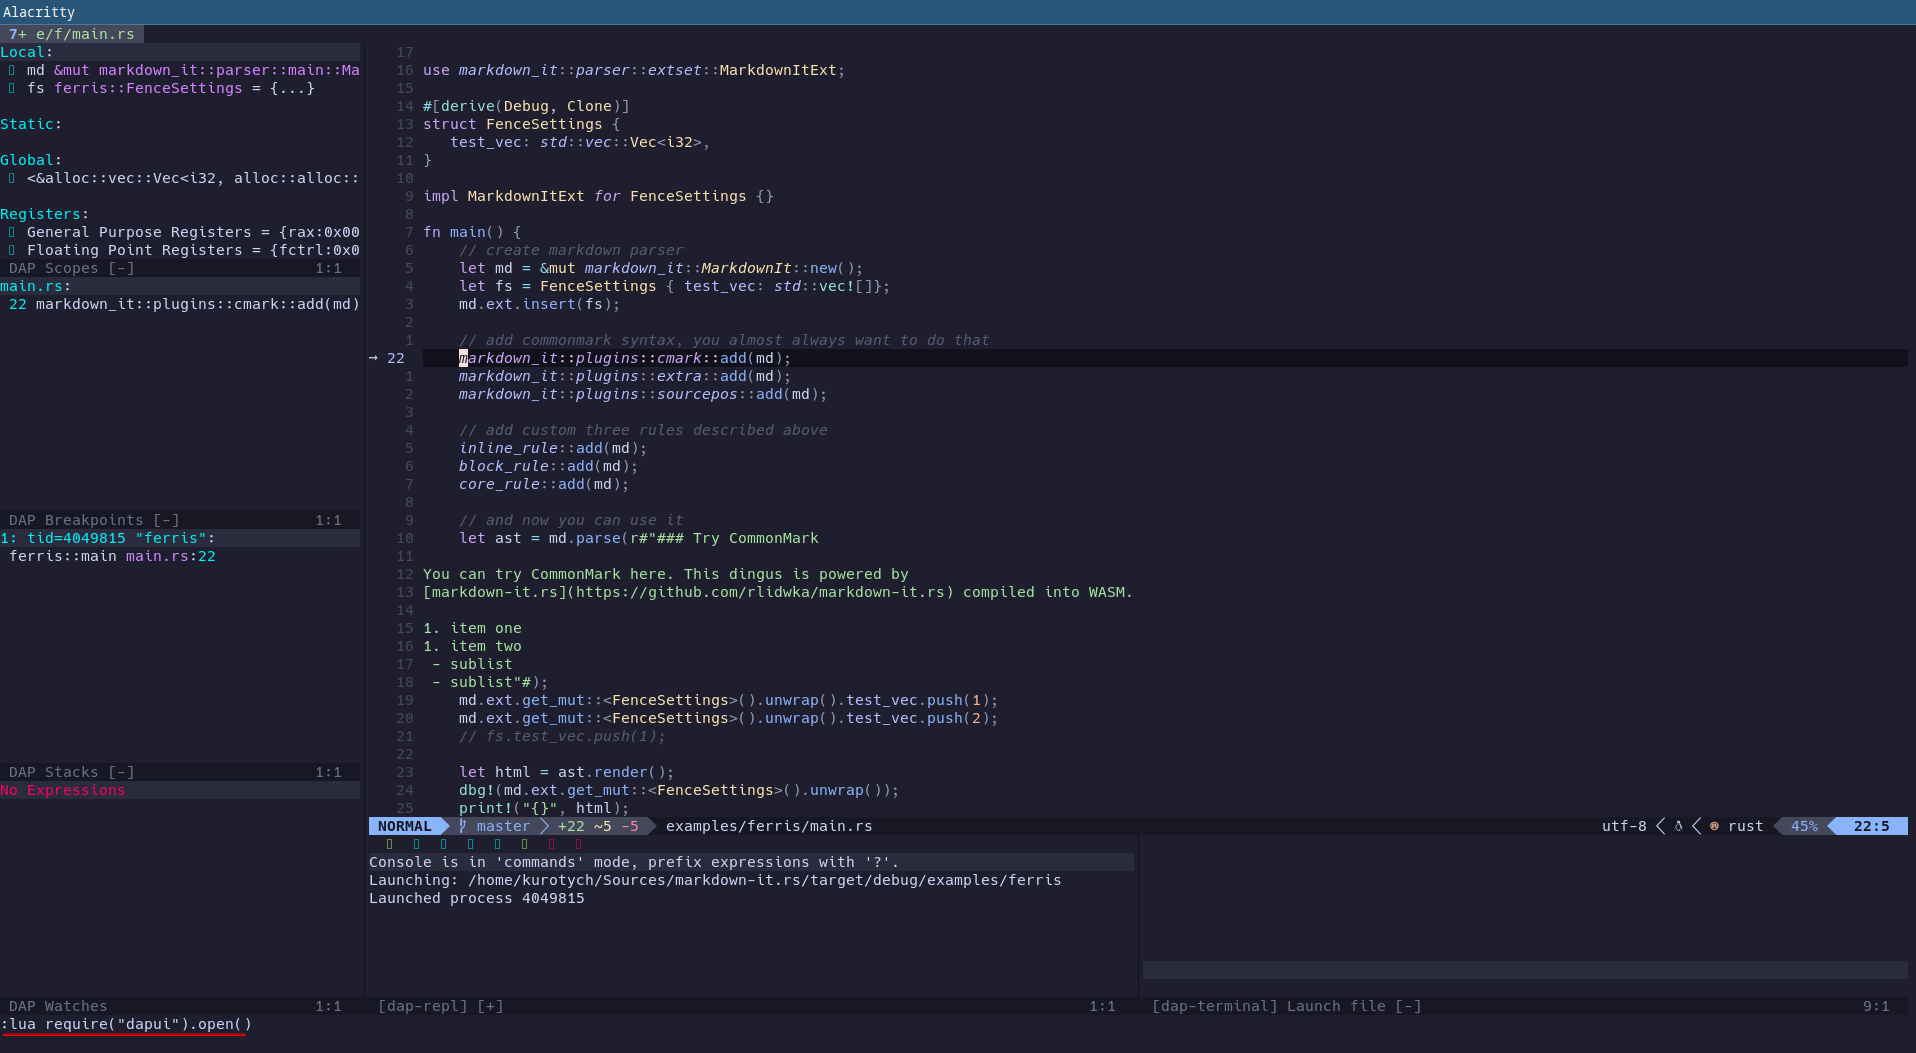Click the '#[derive(Debug, Clone)]' attribute line

coord(526,106)
